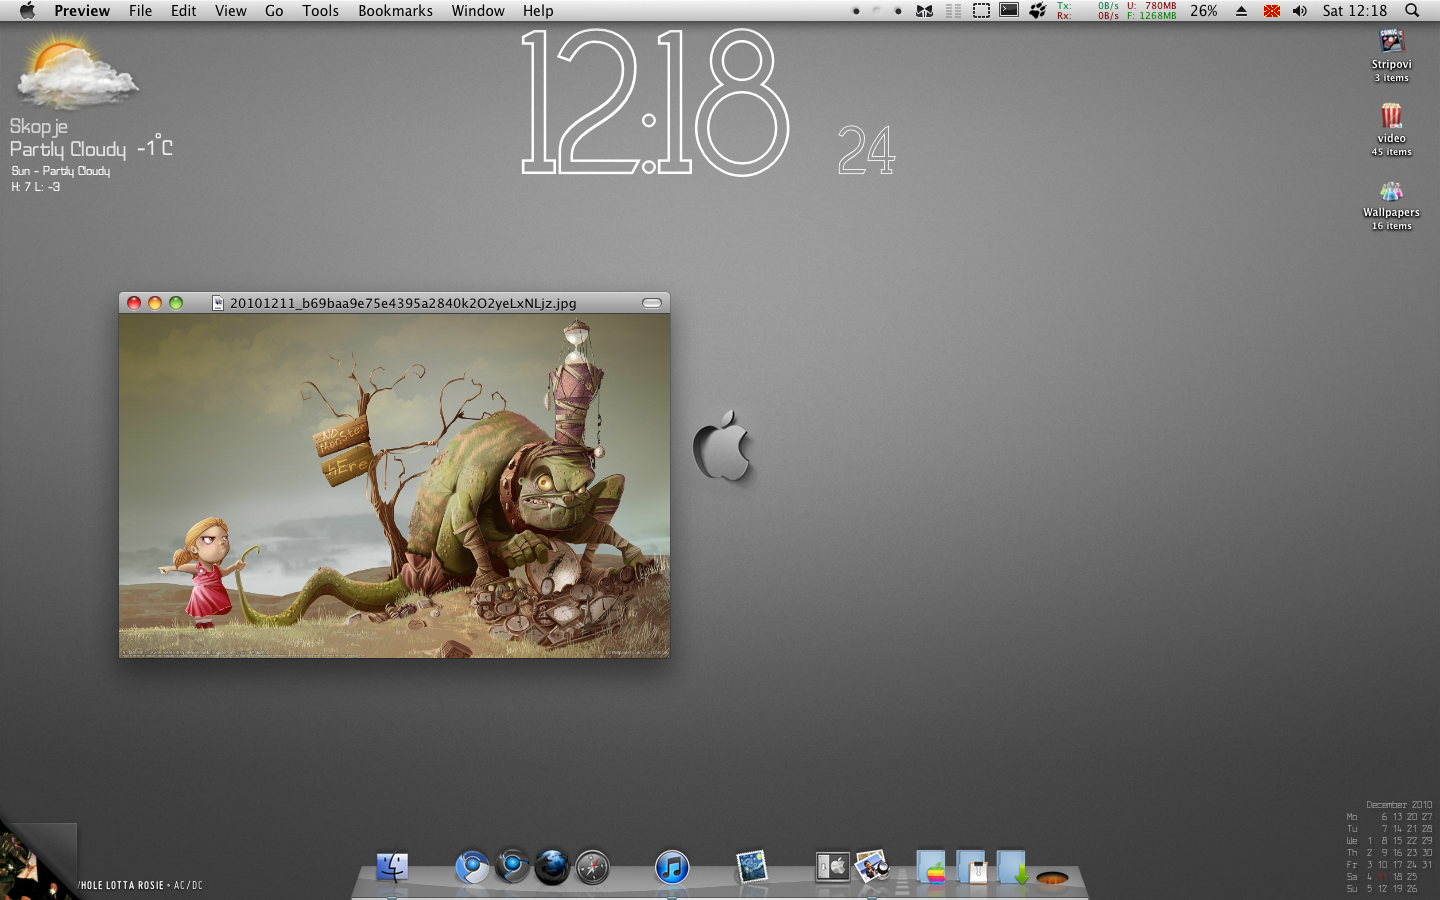Click the terminal-style menu bar icon
The image size is (1440, 900).
1010,11
